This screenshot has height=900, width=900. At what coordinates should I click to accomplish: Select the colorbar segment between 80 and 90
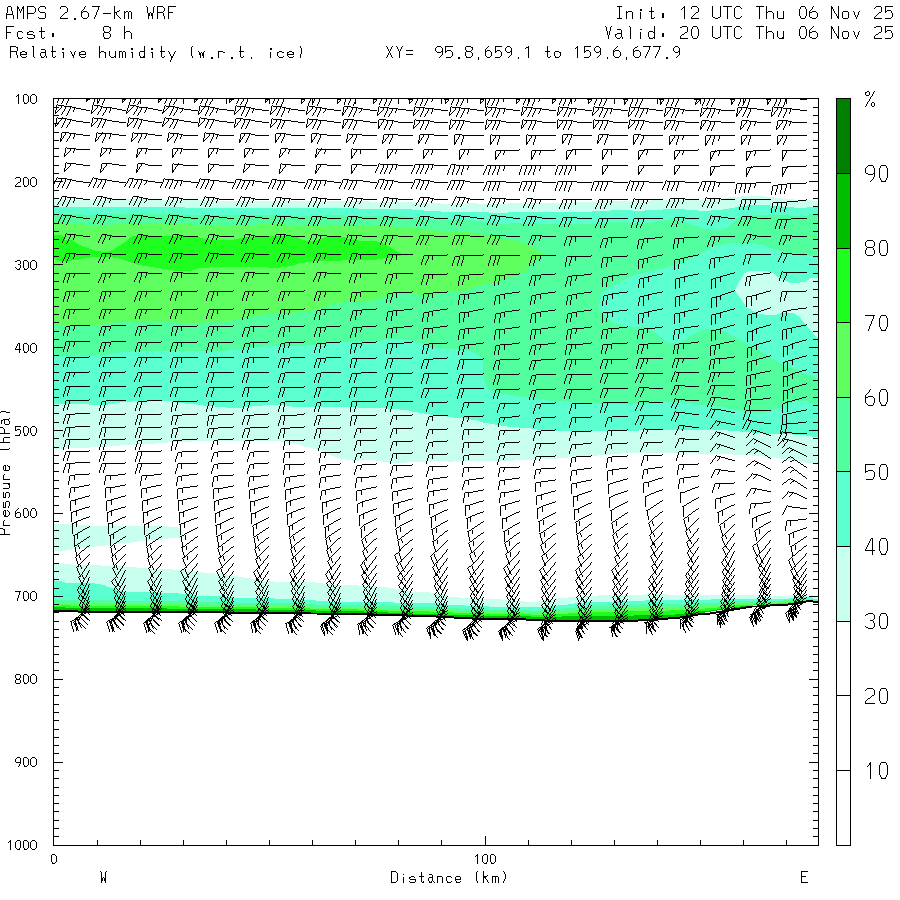tap(843, 211)
